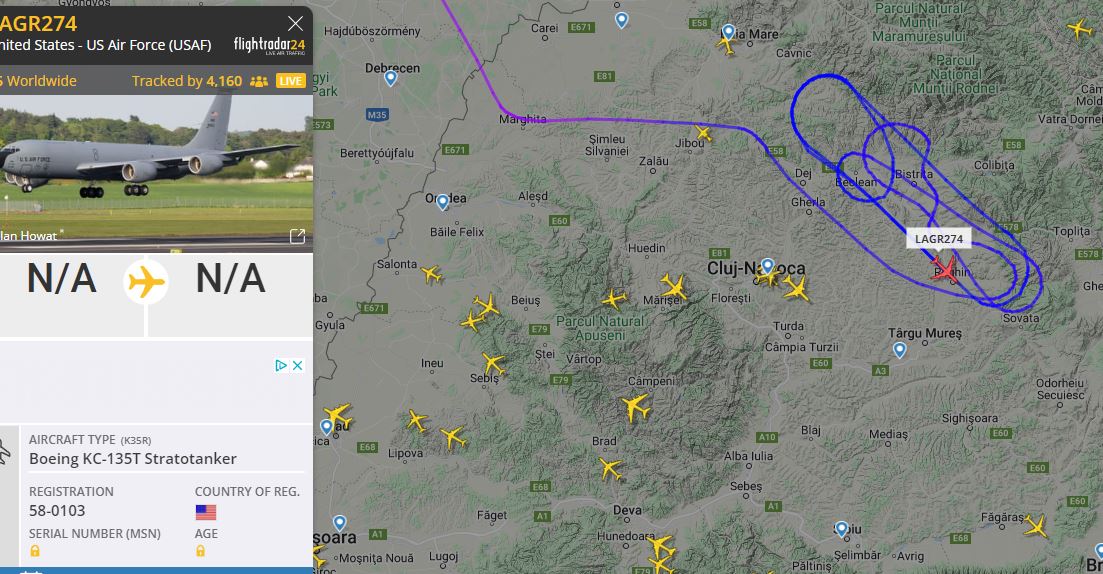Click the KC-135 Stratotanker aircraft photo
This screenshot has height=574, width=1103.
point(156,167)
